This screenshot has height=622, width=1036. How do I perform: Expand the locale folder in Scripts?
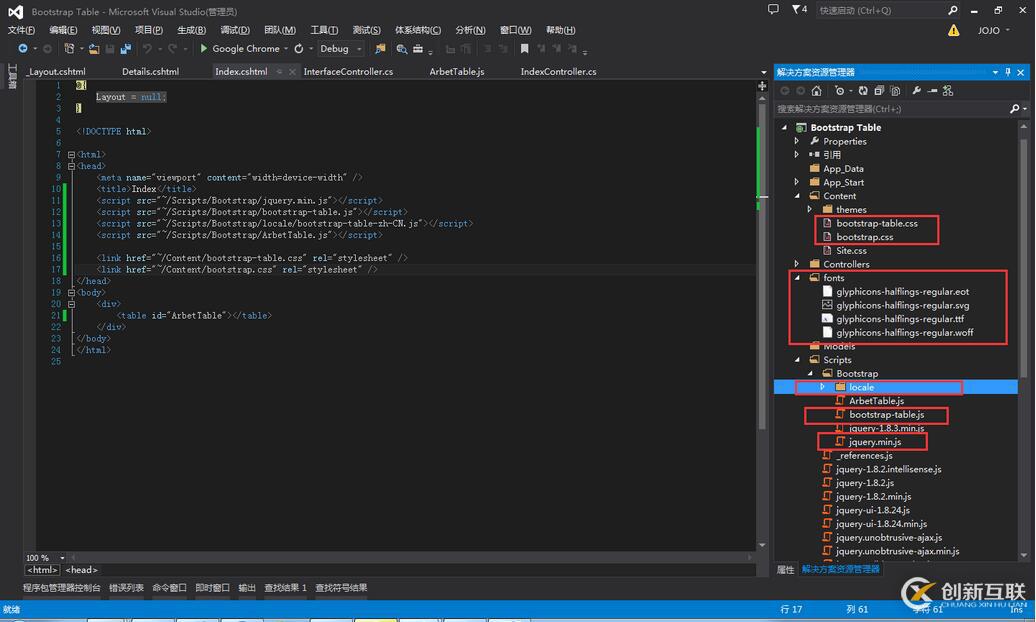(823, 387)
